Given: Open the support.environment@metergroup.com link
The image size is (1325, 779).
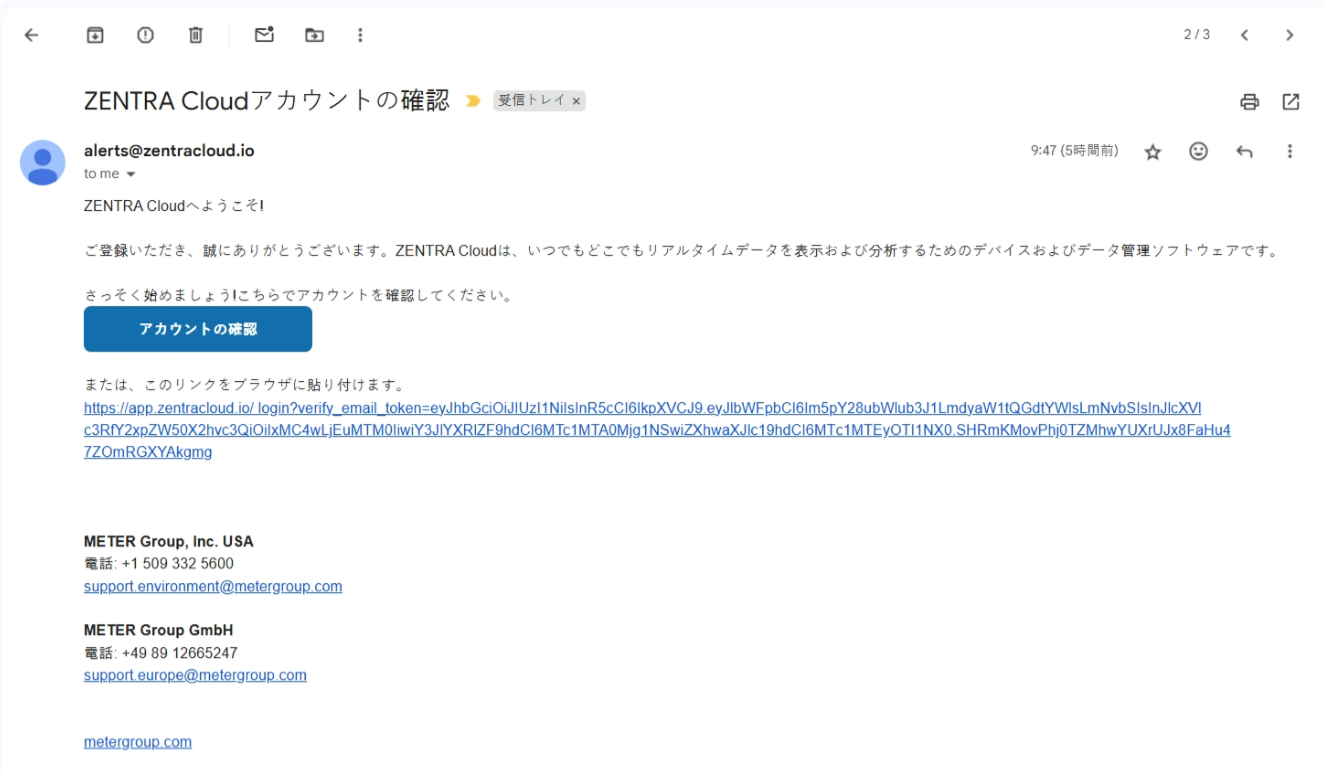Looking at the screenshot, I should coord(213,586).
